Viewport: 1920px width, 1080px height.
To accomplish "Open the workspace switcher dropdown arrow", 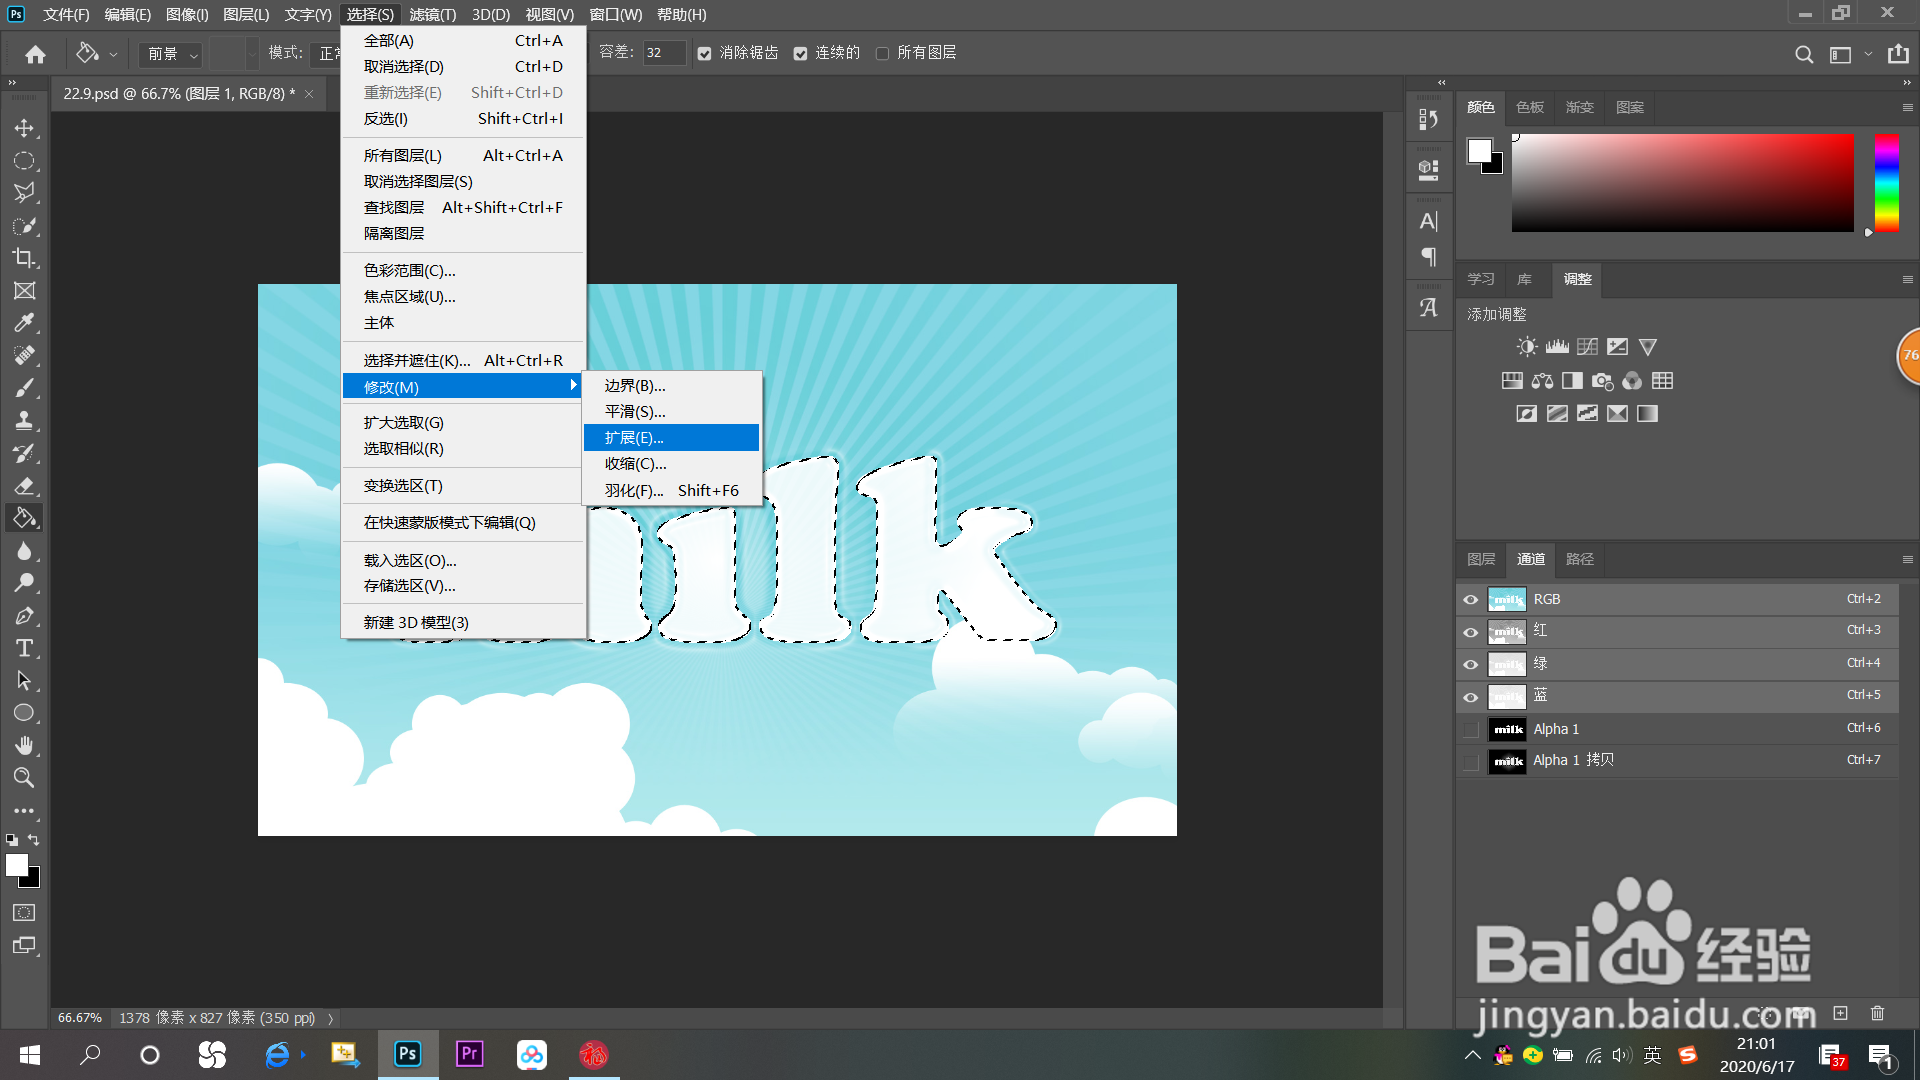I will (1867, 55).
